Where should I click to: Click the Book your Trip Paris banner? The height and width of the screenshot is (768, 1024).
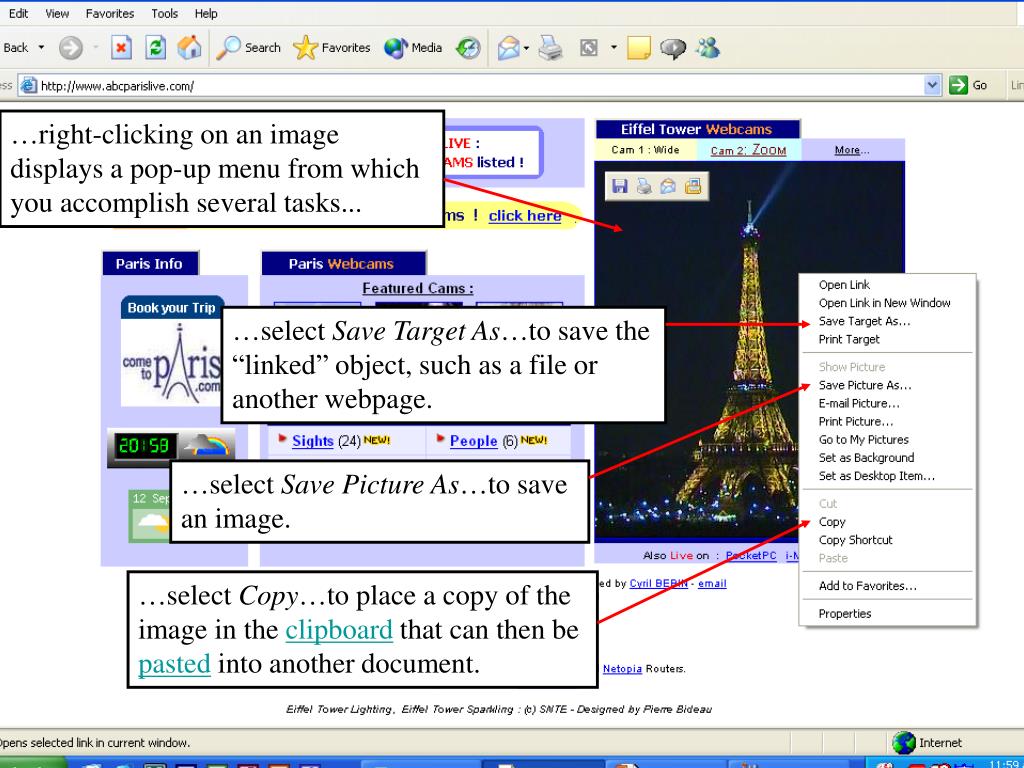coord(172,351)
